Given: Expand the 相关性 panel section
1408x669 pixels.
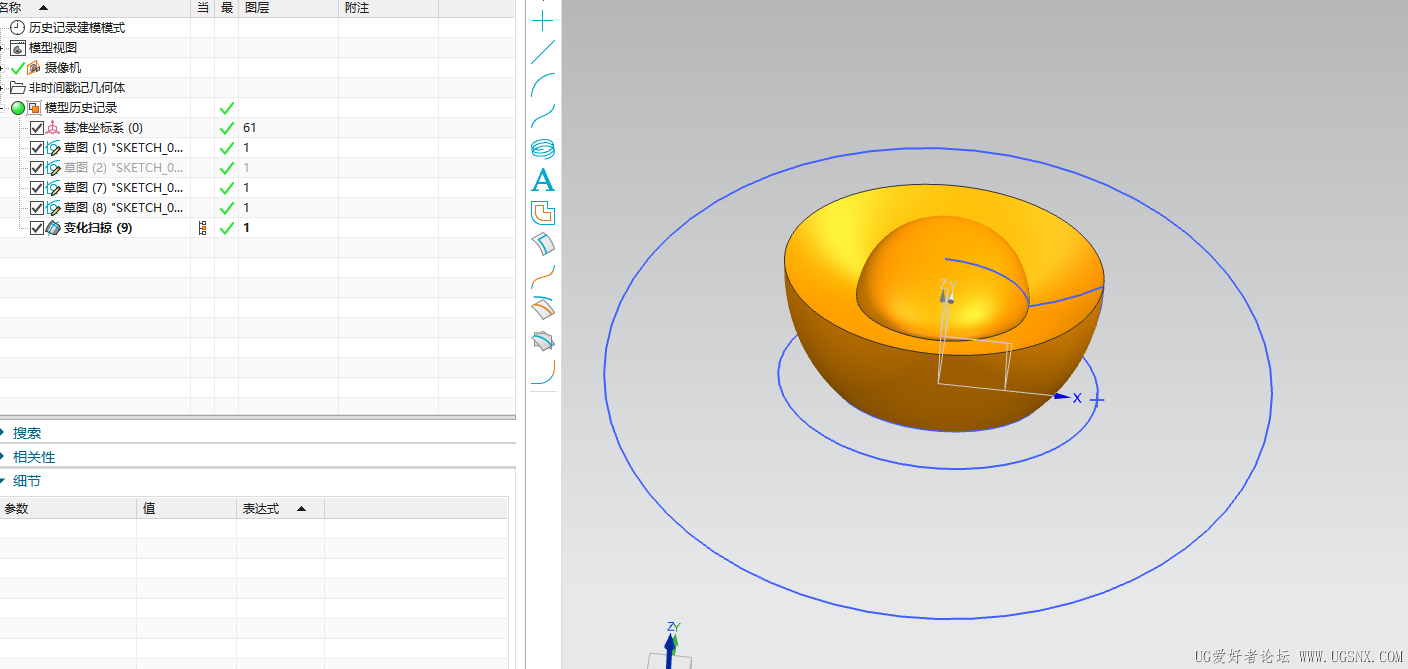Looking at the screenshot, I should (x=34, y=457).
